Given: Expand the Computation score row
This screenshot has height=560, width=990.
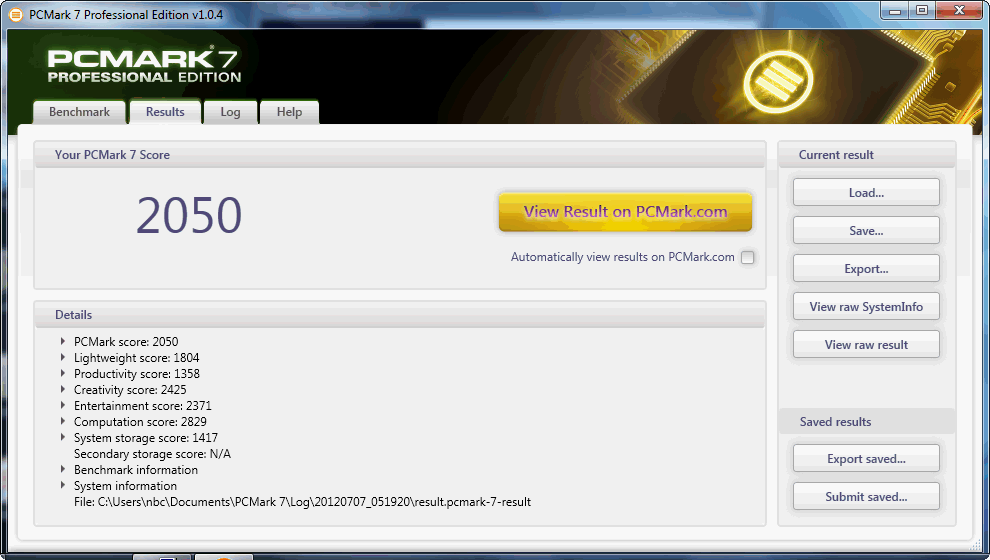Looking at the screenshot, I should click(x=63, y=421).
